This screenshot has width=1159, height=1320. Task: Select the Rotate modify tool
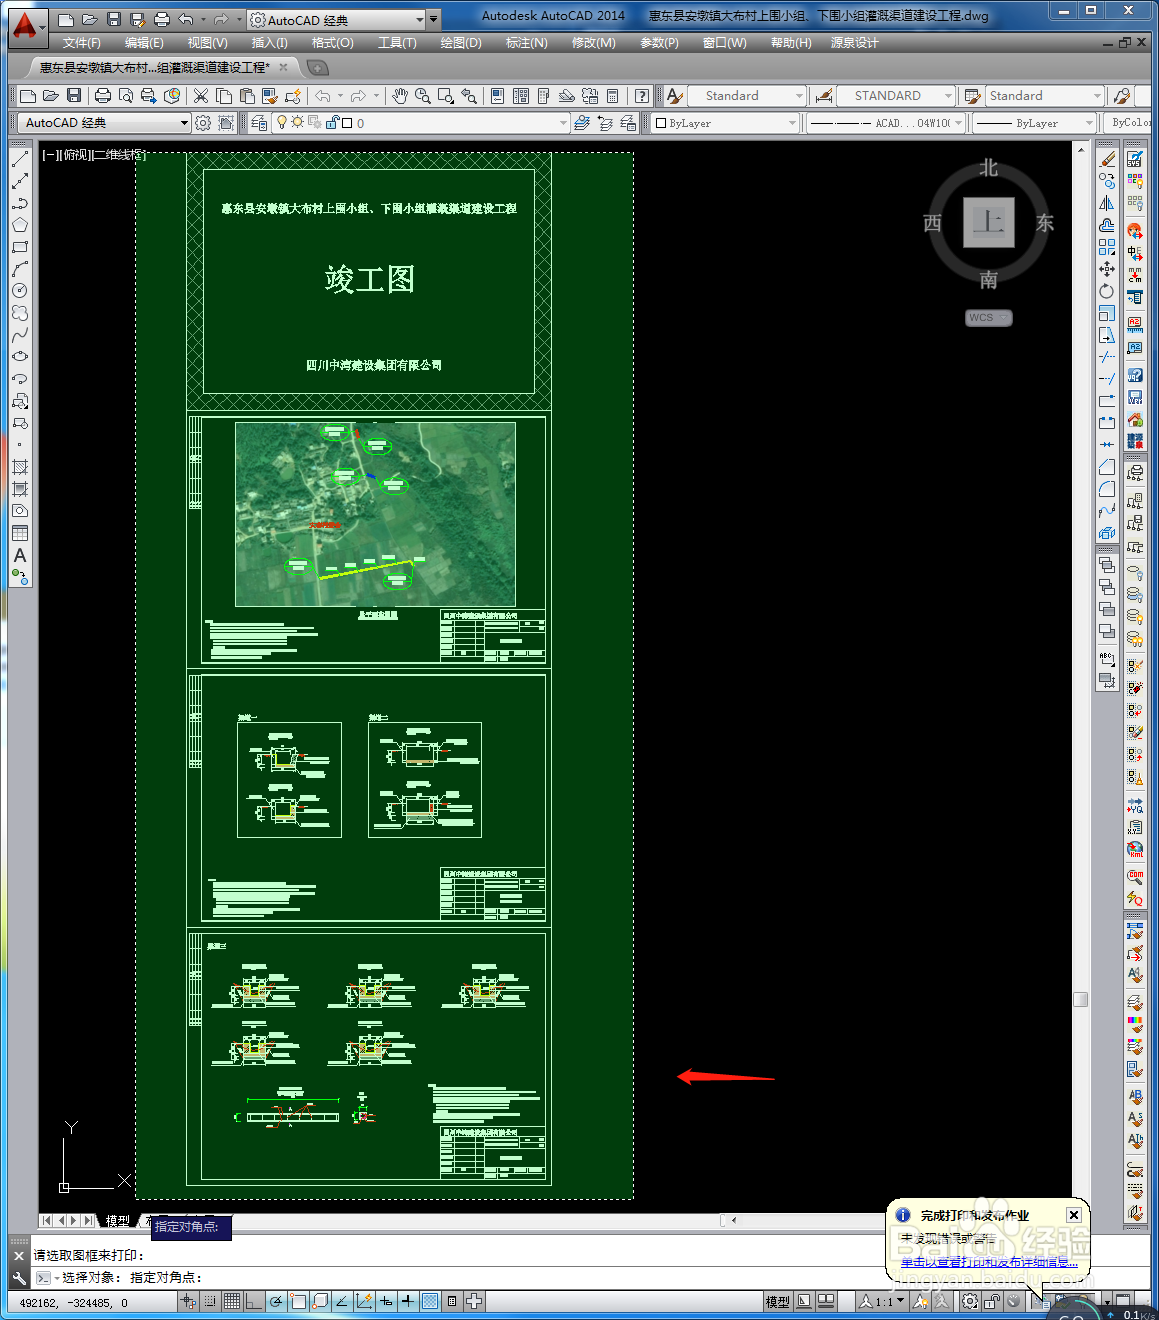(x=1107, y=291)
